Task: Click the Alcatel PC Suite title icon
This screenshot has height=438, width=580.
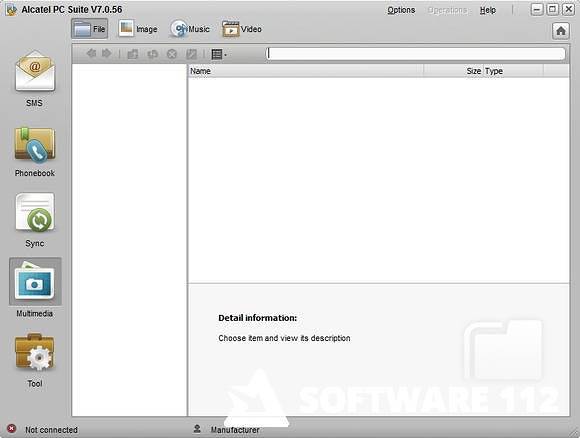Action: 11,10
